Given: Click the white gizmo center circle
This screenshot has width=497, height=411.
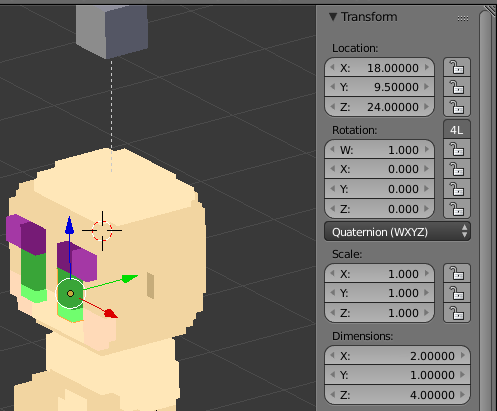Looking at the screenshot, I should click(70, 293).
